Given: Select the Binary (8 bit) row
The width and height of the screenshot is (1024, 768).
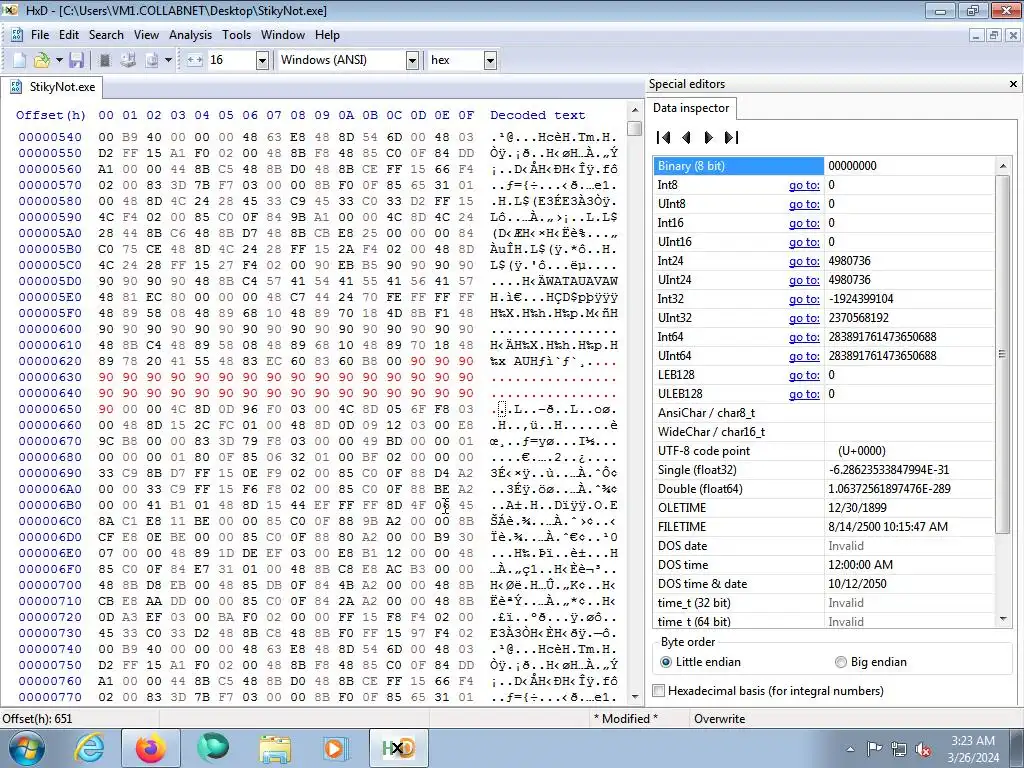Looking at the screenshot, I should (x=824, y=166).
